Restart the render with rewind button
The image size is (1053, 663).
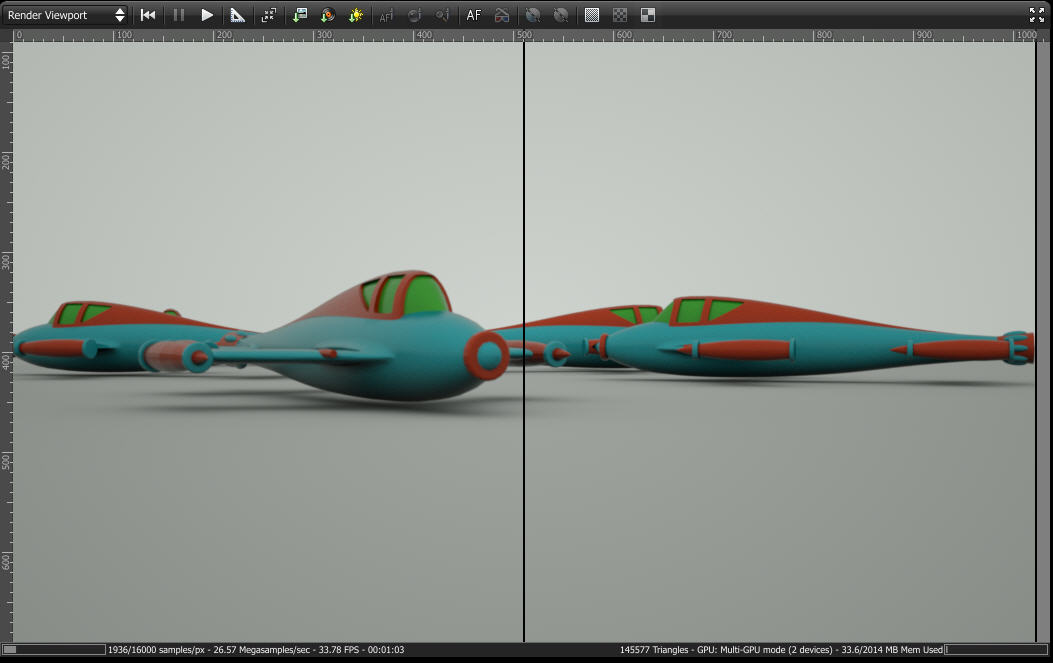pyautogui.click(x=148, y=15)
